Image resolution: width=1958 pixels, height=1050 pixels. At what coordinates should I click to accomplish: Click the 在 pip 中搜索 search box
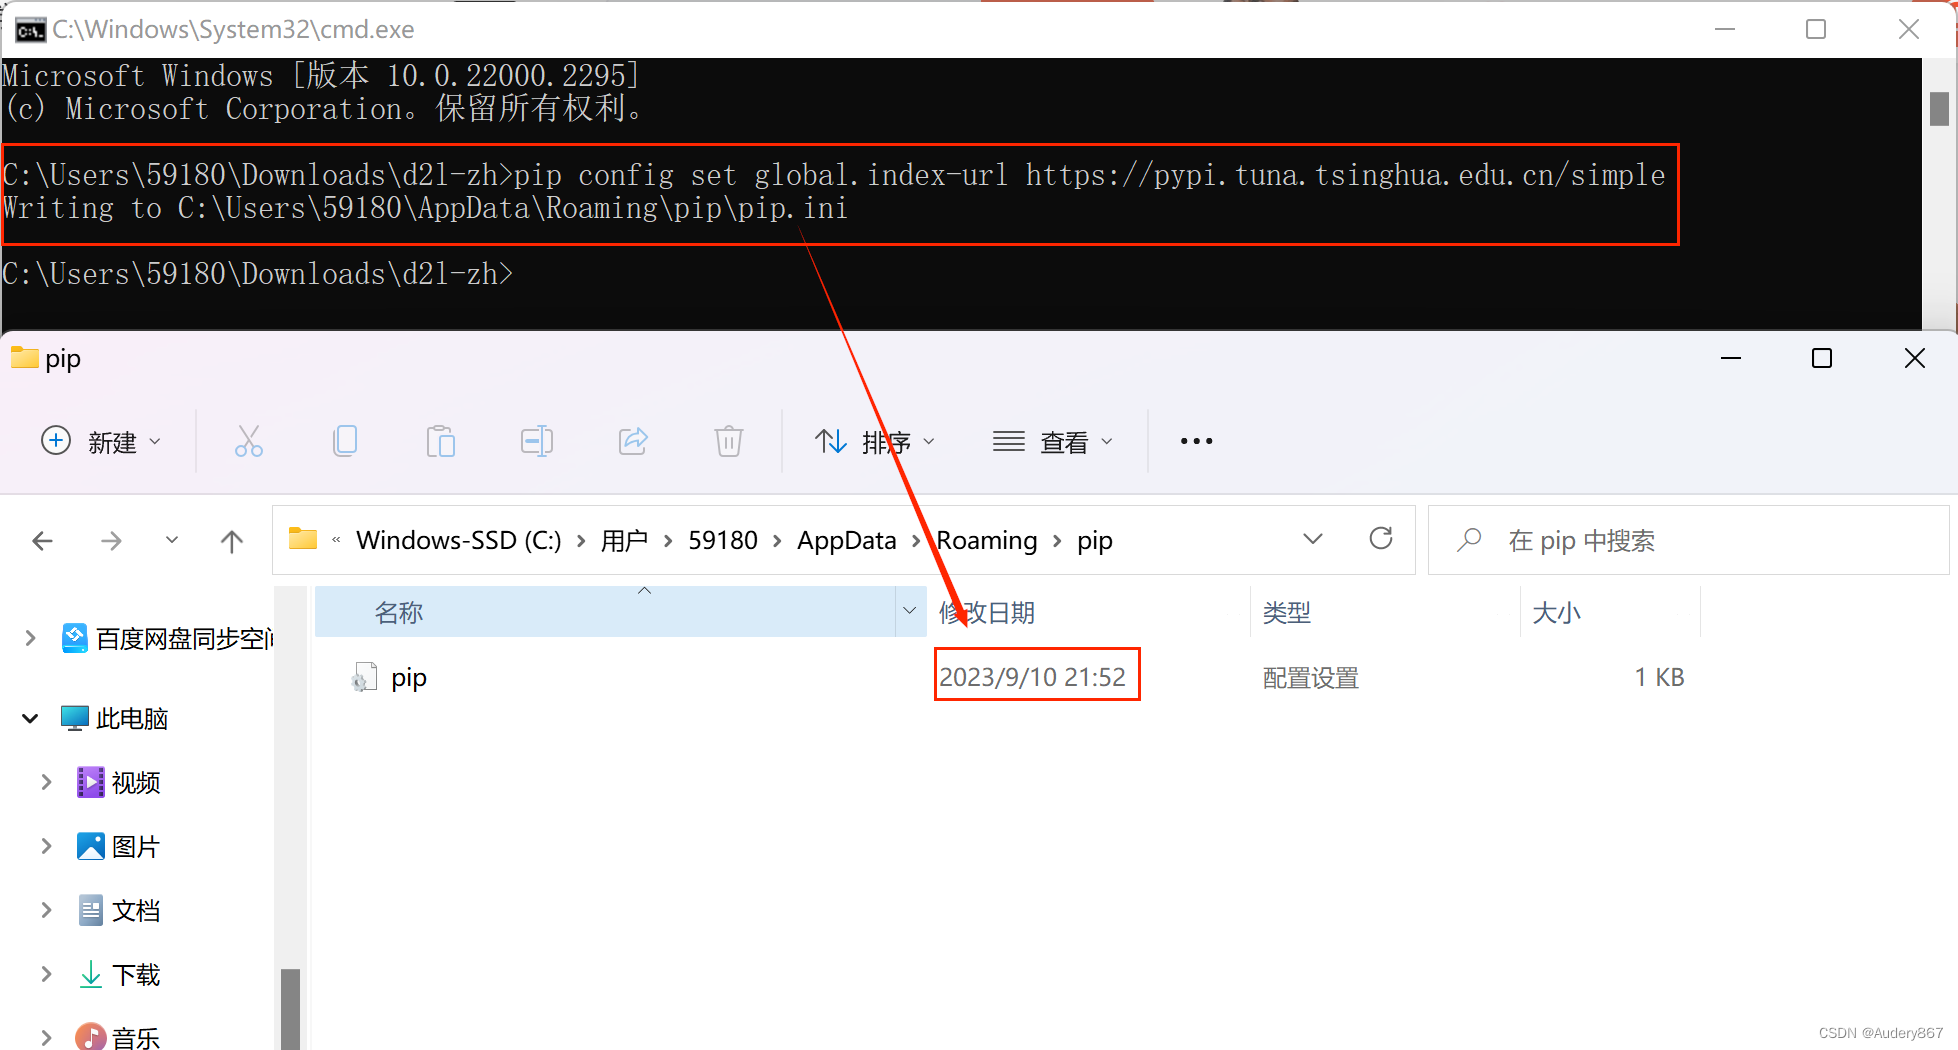pyautogui.click(x=1688, y=540)
